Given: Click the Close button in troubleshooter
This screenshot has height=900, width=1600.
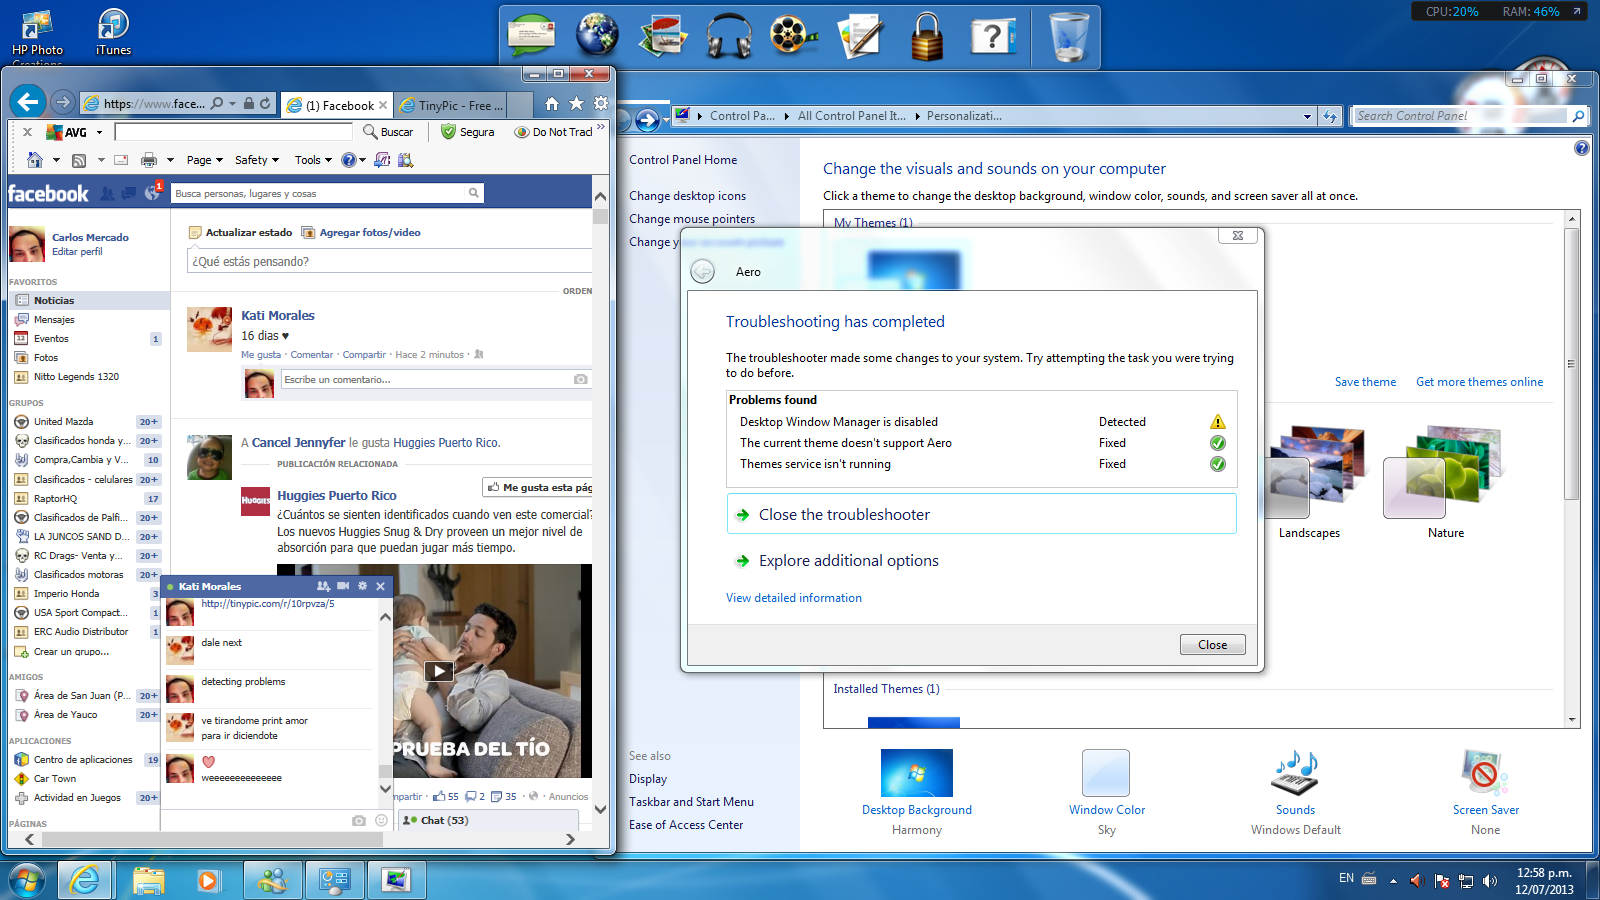Looking at the screenshot, I should (1212, 645).
